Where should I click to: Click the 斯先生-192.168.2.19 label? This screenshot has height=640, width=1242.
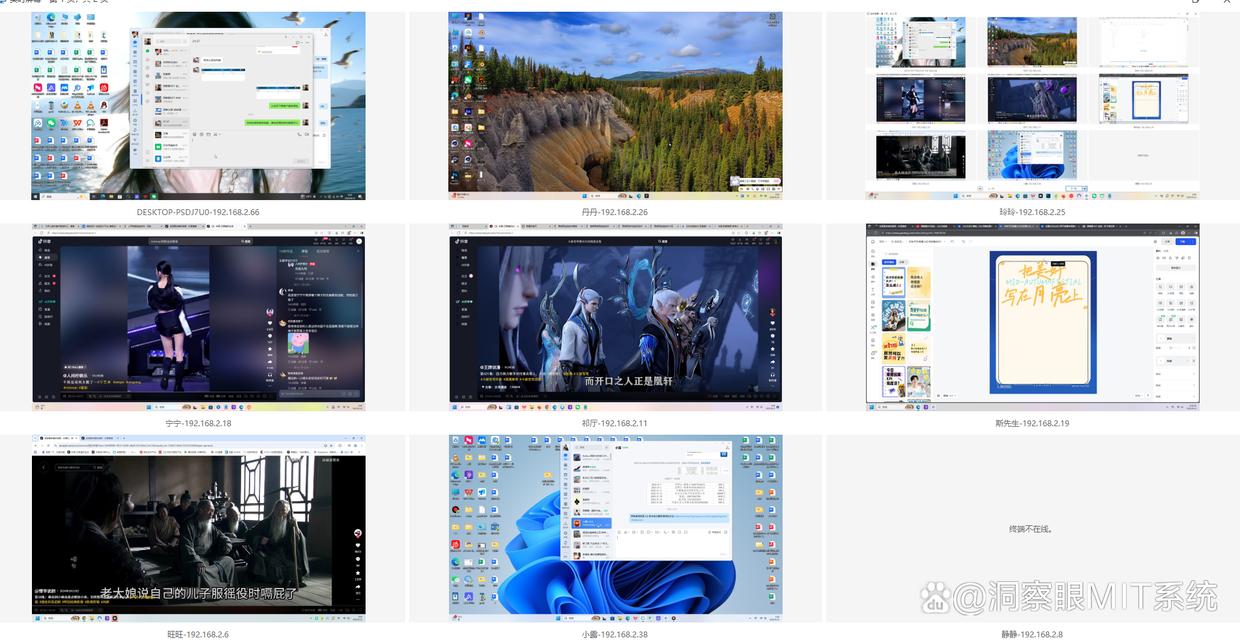pyautogui.click(x=1032, y=423)
